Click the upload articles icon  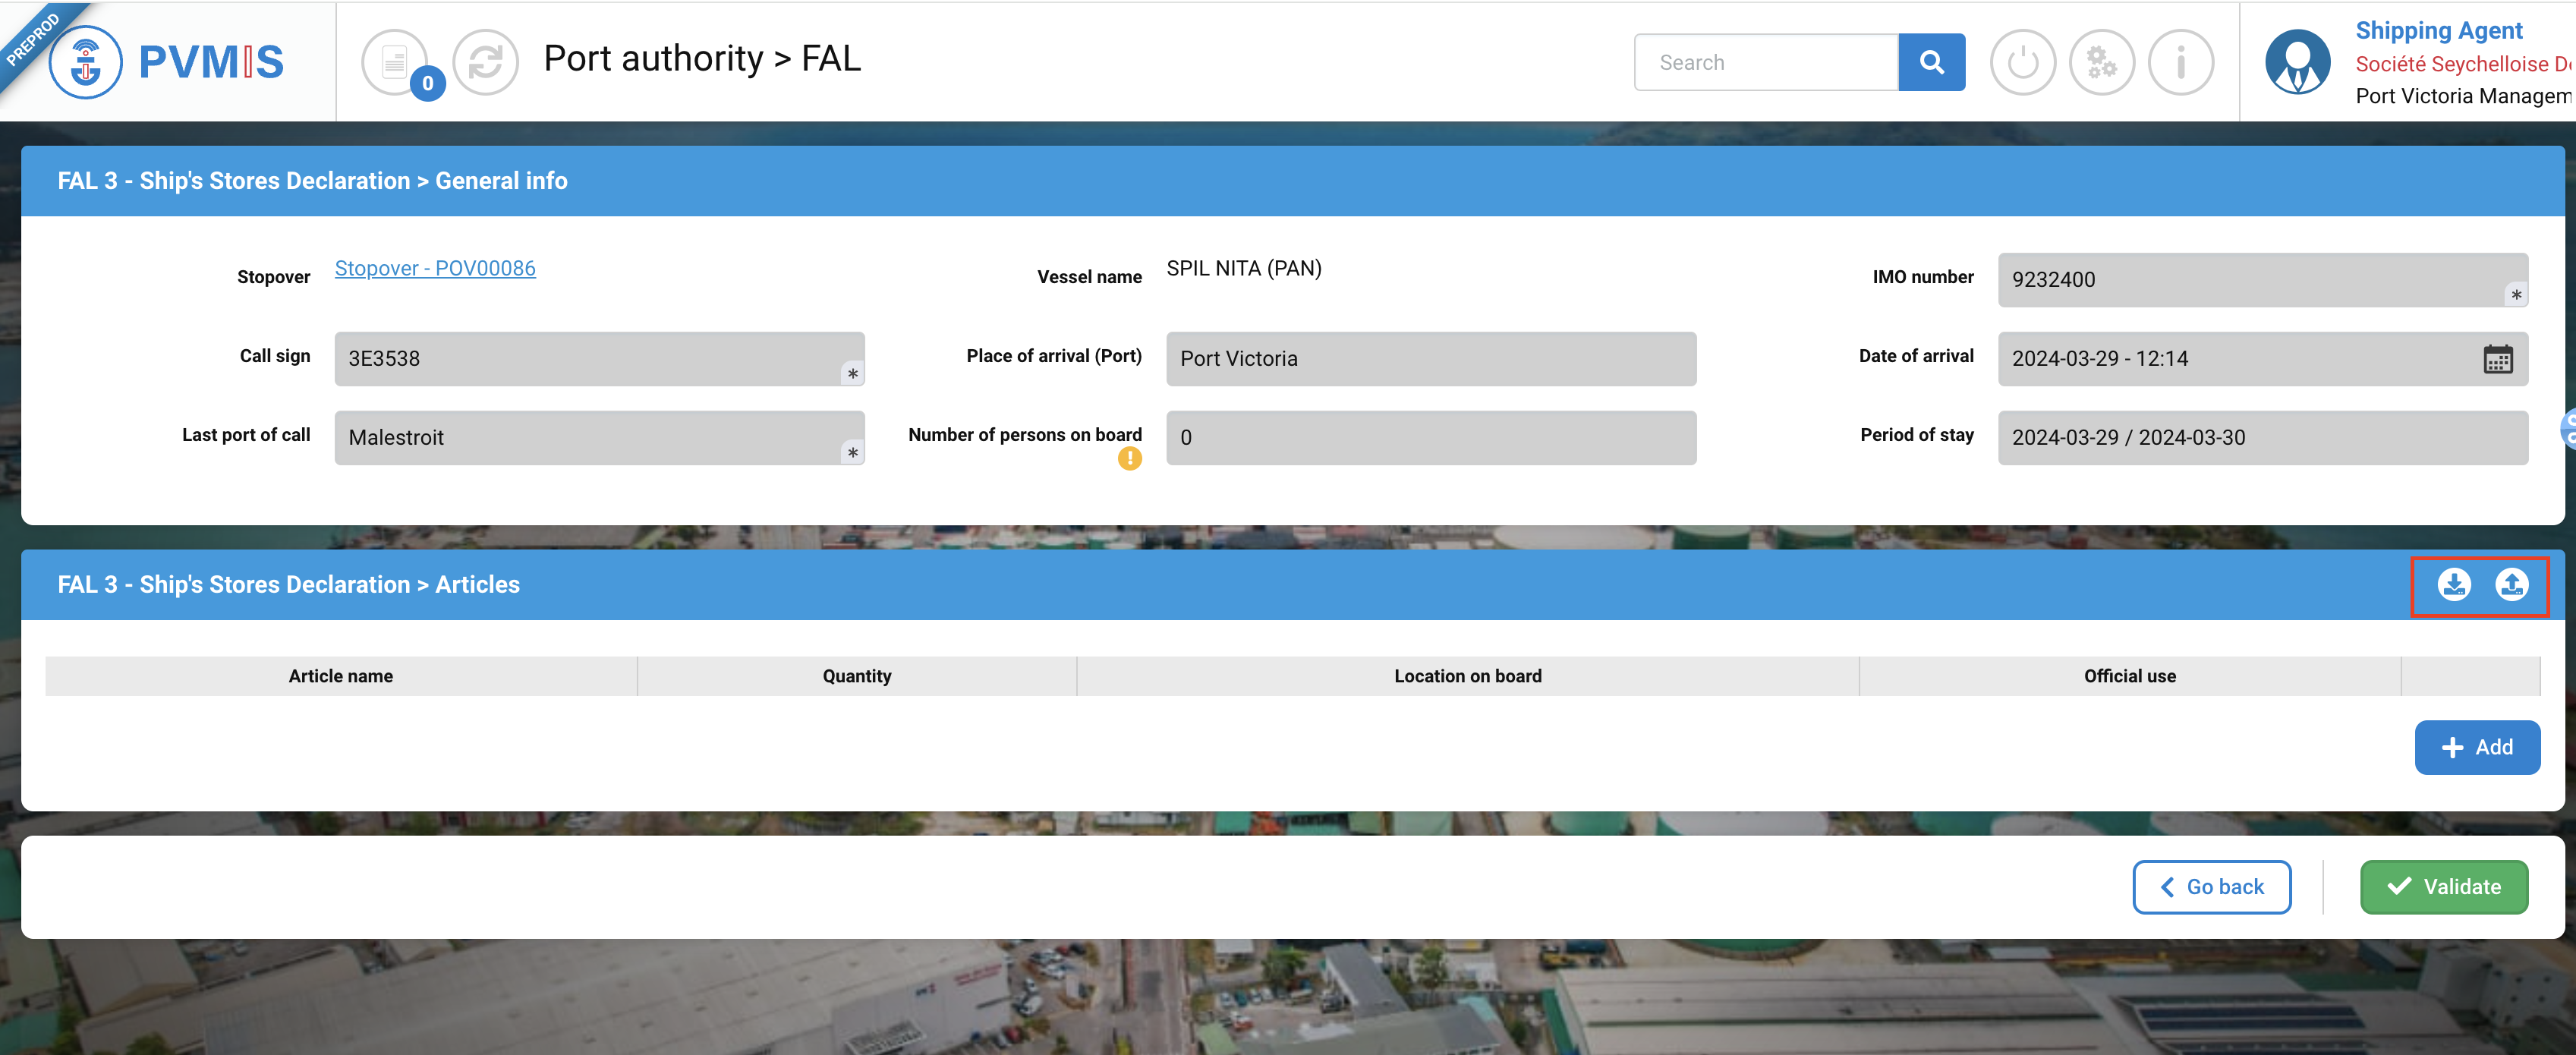pyautogui.click(x=2511, y=584)
